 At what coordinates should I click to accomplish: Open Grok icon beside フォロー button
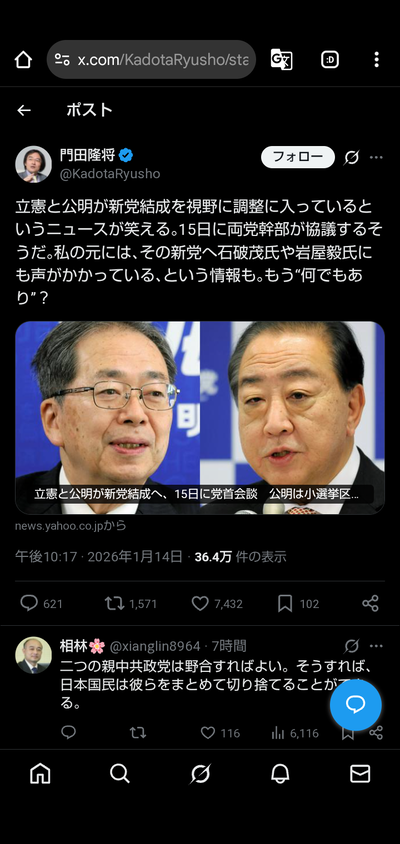point(352,157)
